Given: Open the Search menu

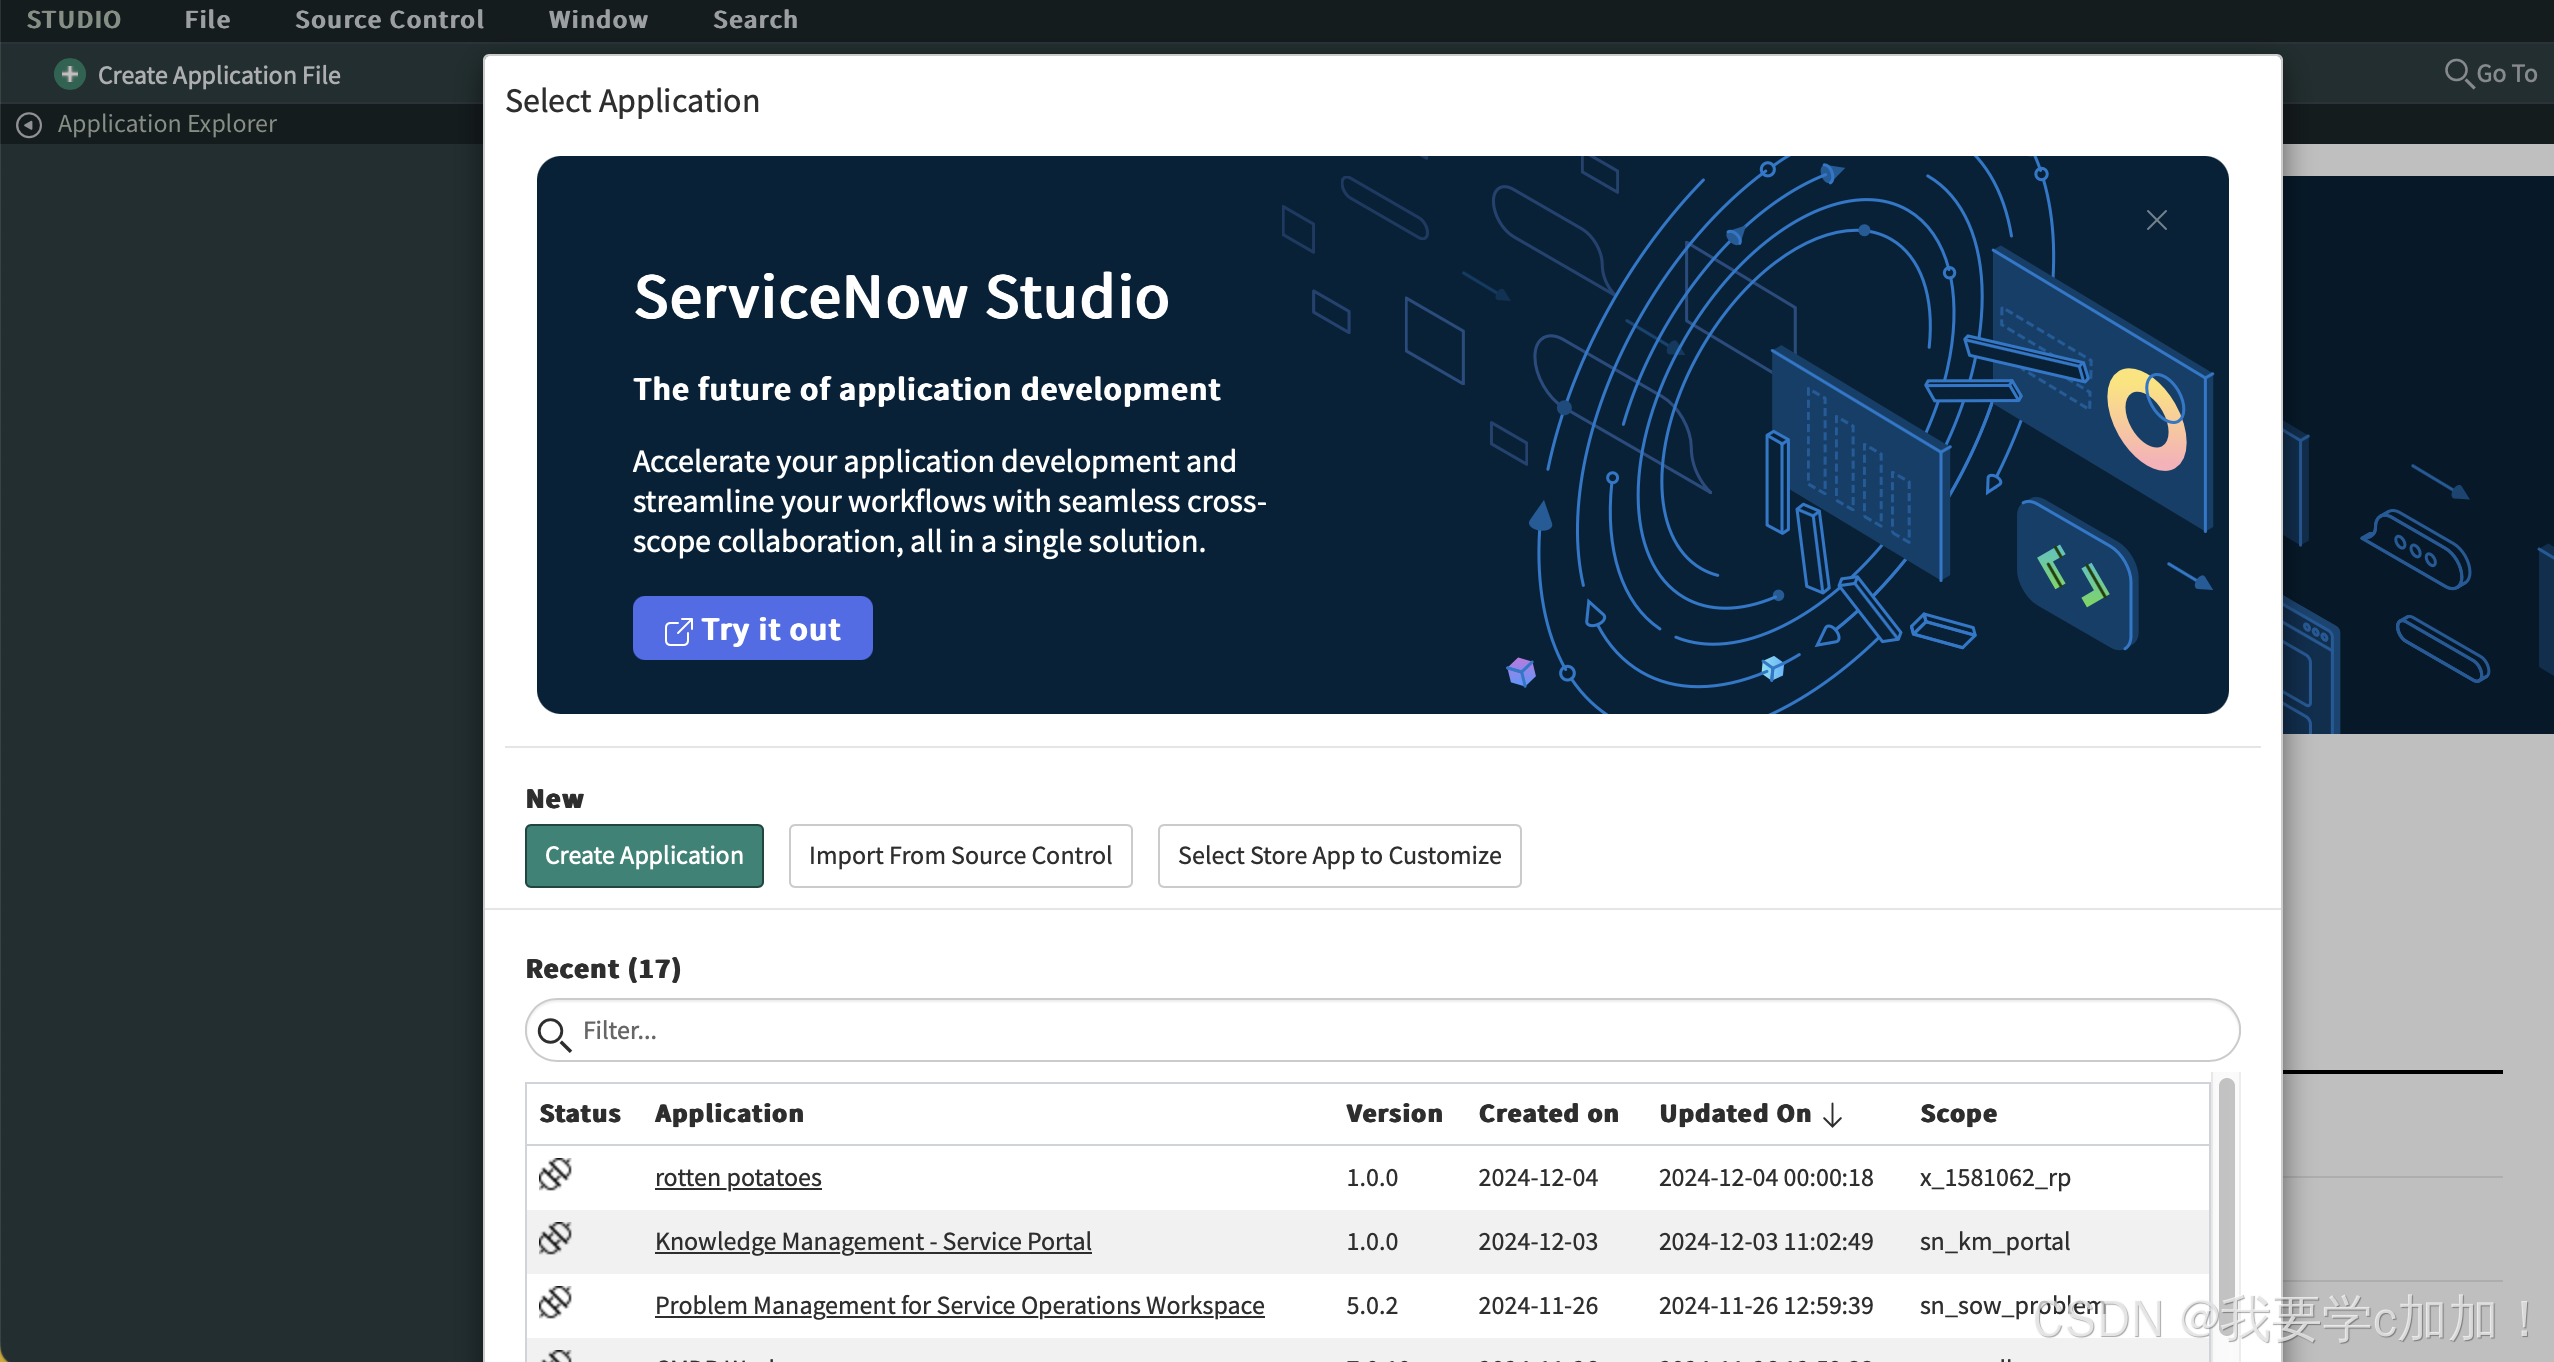Looking at the screenshot, I should (x=755, y=20).
